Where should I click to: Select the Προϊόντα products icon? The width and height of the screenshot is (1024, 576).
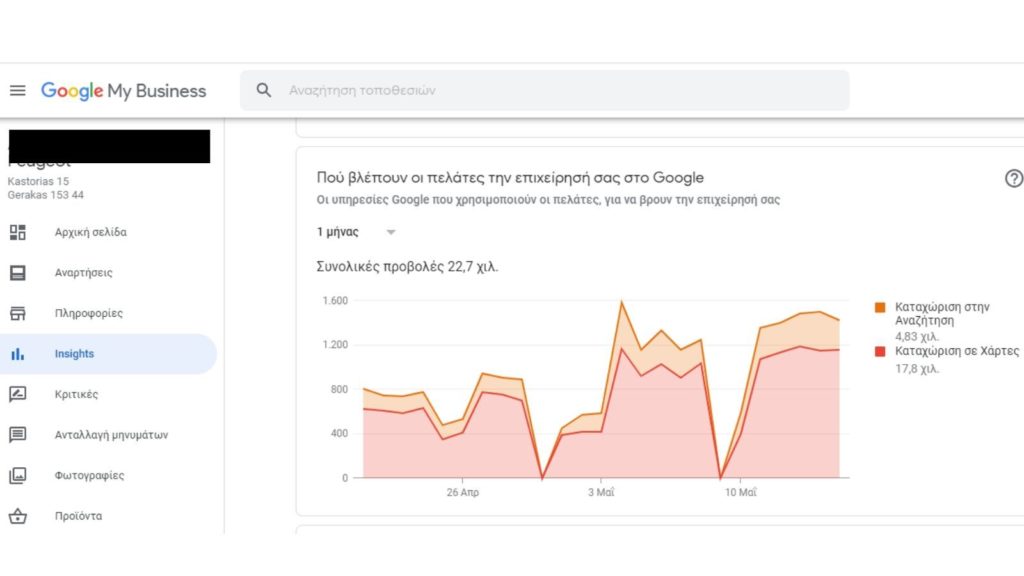click(17, 515)
